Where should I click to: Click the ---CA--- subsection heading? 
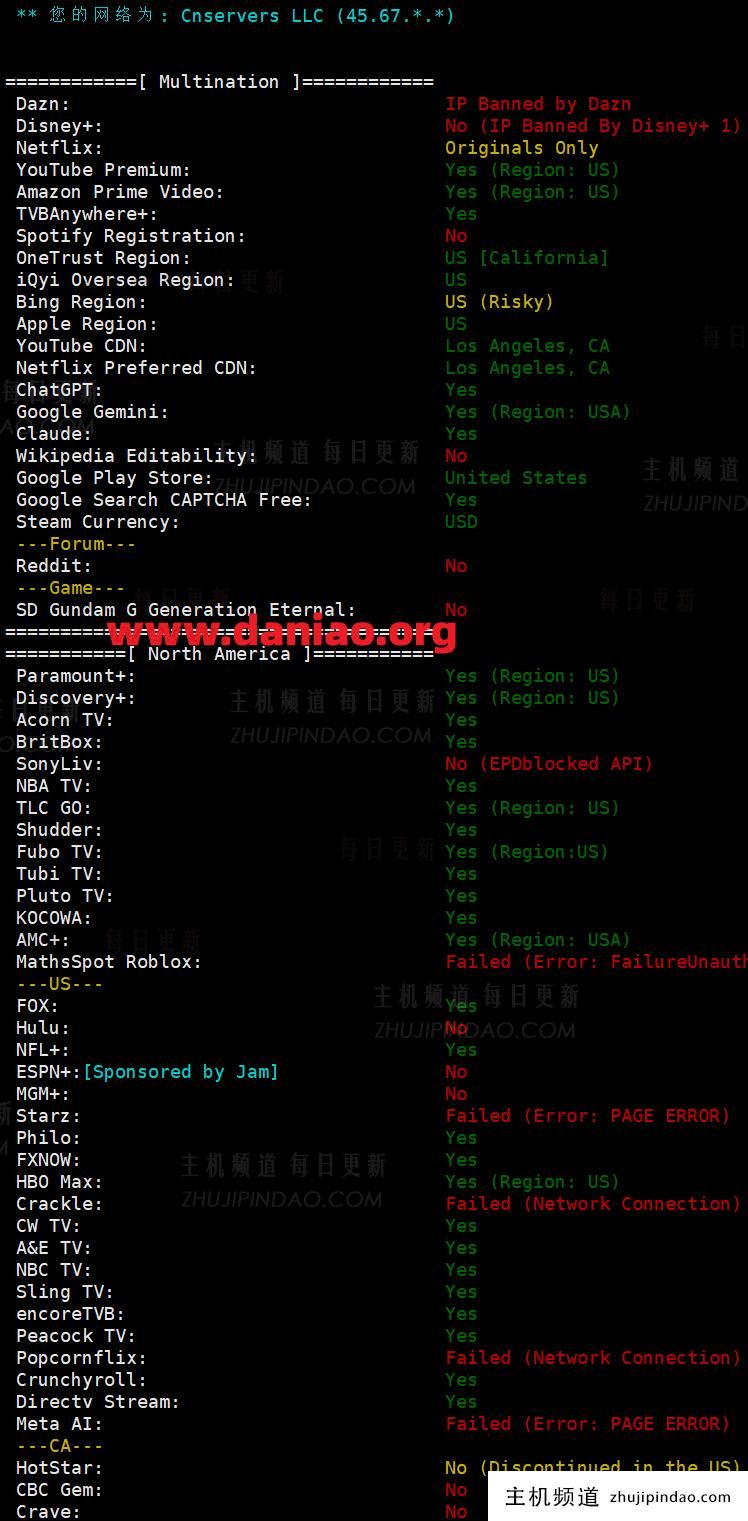(60, 1446)
